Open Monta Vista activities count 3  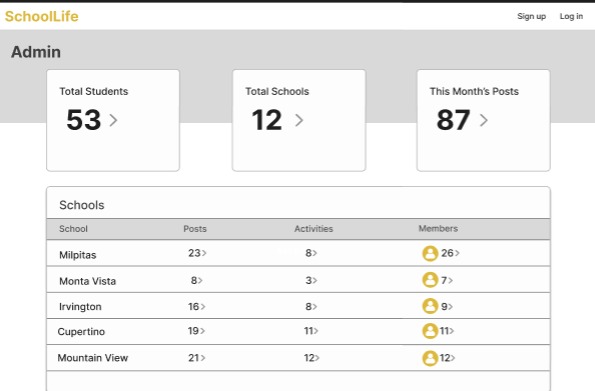(311, 281)
